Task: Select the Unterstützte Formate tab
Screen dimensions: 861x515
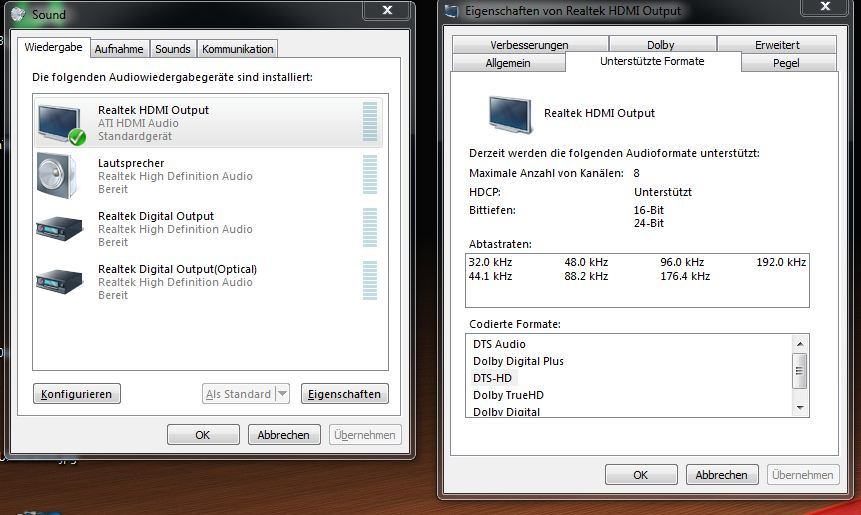Action: tap(652, 61)
